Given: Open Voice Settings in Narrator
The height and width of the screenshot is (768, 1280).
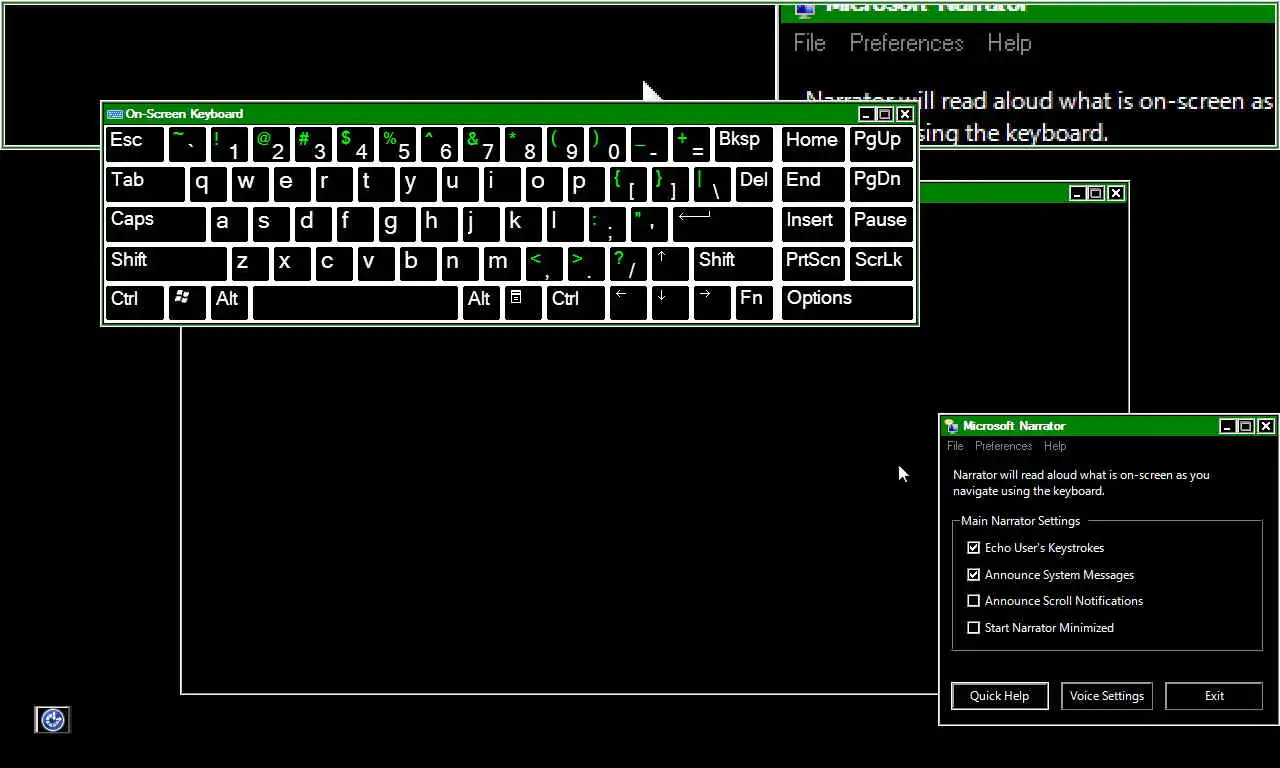Looking at the screenshot, I should (1106, 696).
